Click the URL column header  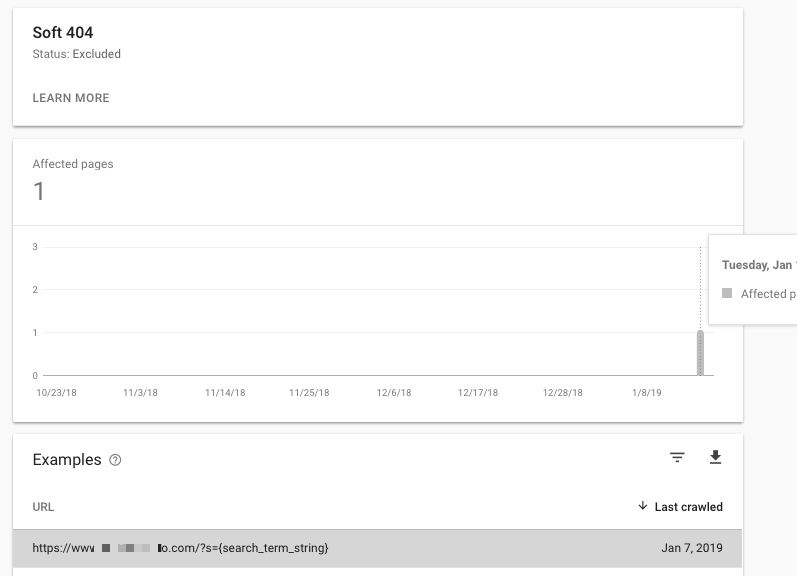coord(43,507)
